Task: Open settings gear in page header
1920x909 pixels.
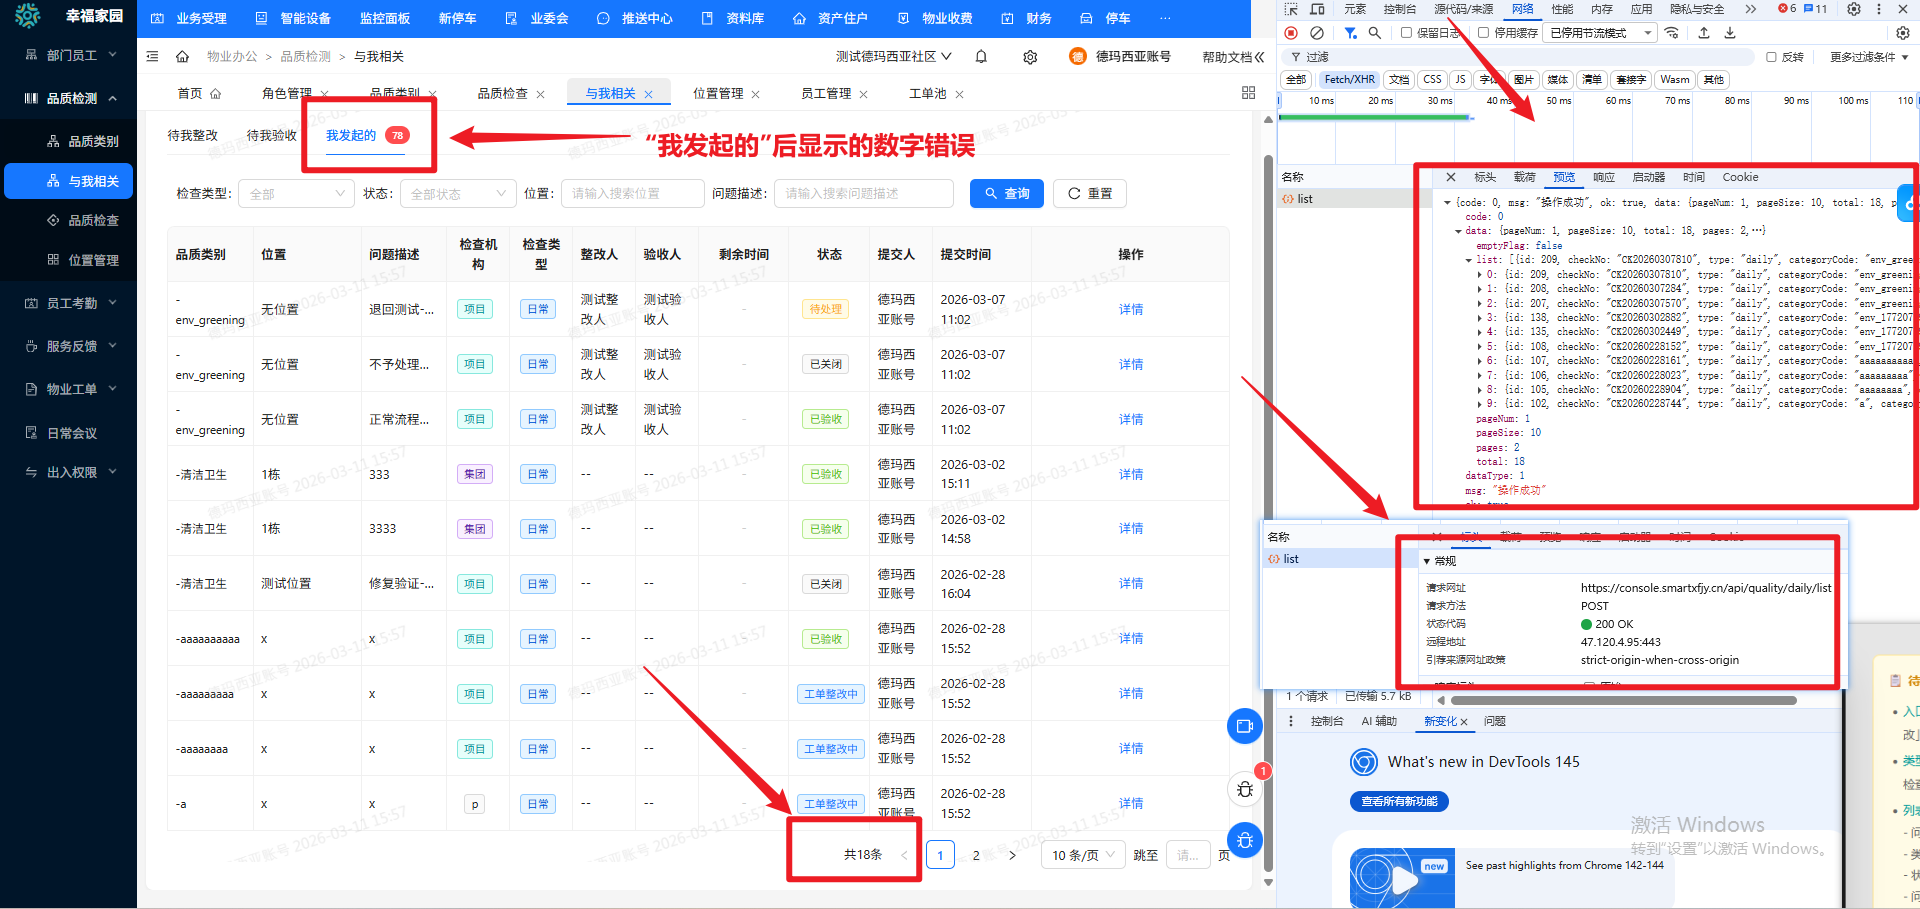Action: (1030, 57)
